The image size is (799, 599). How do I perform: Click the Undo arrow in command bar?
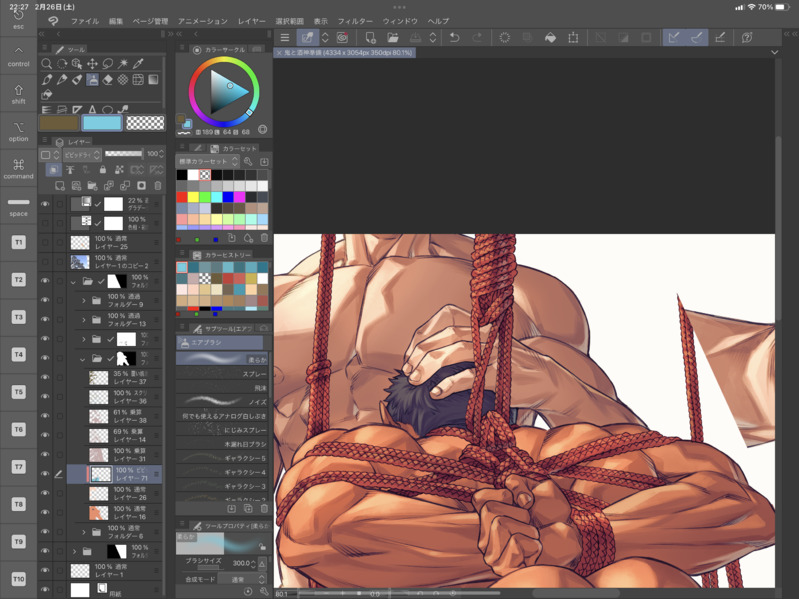point(455,38)
